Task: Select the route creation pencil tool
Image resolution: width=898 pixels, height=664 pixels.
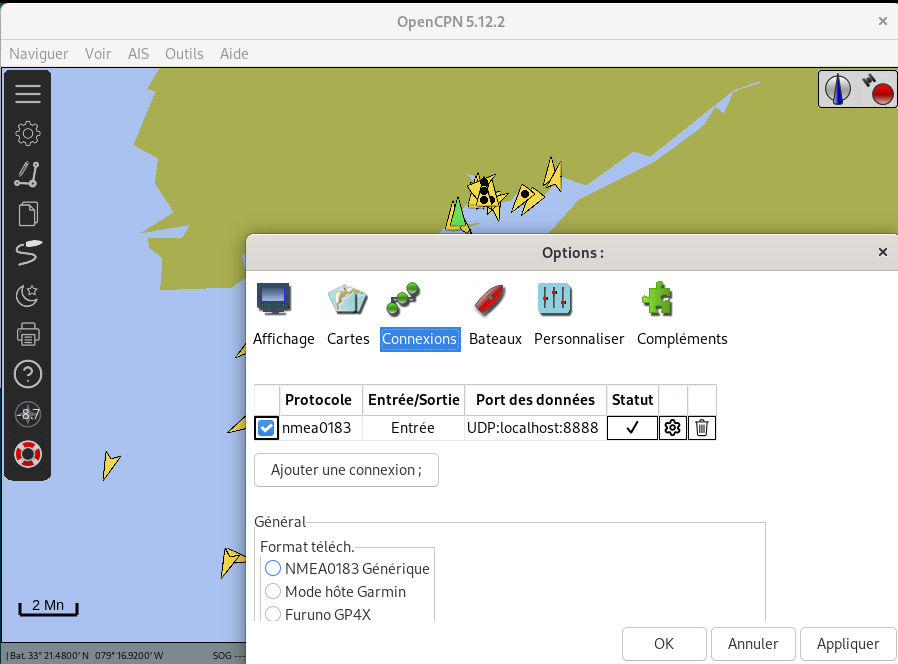Action: pyautogui.click(x=27, y=173)
